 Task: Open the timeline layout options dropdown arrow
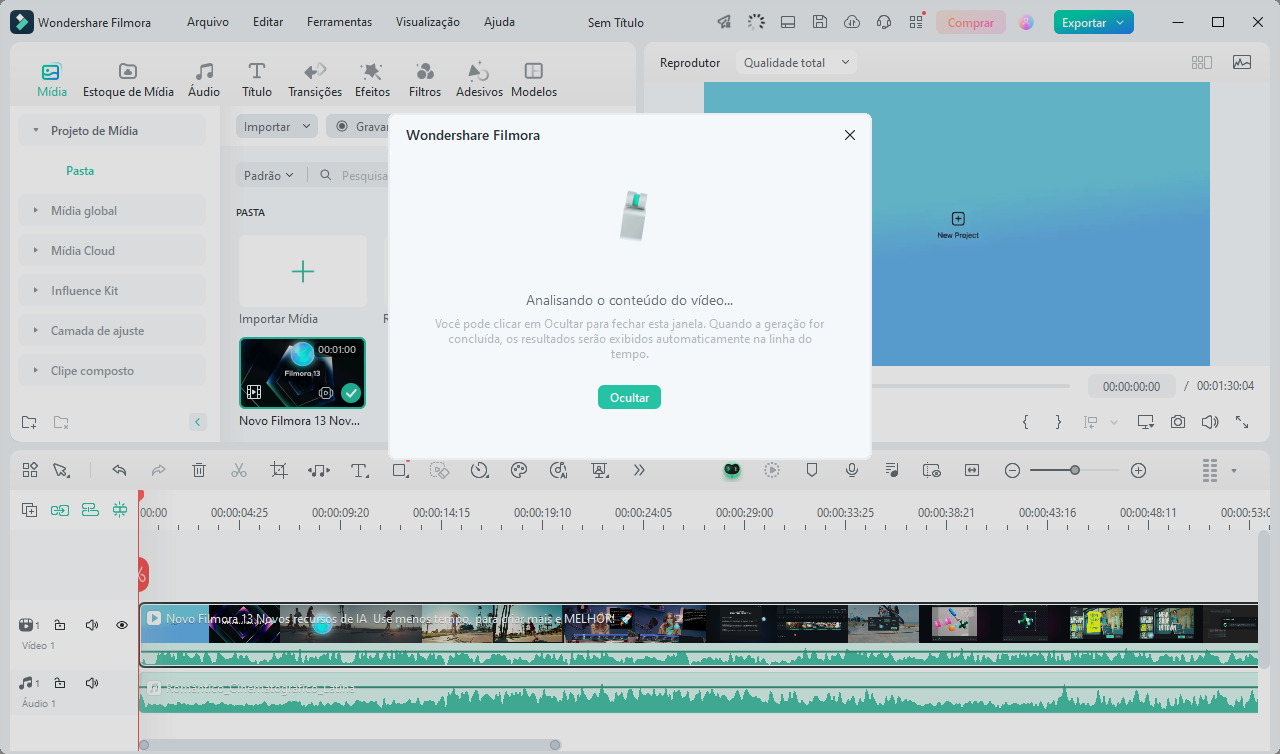(x=1234, y=470)
